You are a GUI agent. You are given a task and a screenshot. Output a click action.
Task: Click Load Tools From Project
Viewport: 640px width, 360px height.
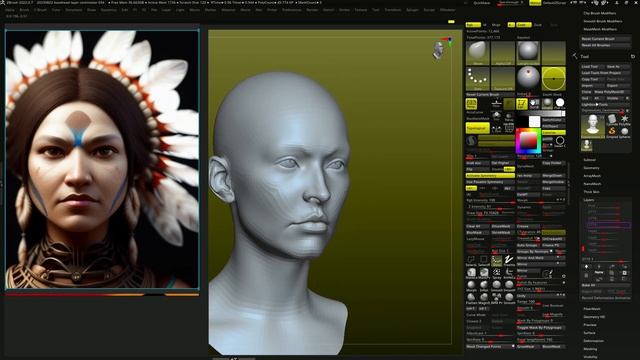tap(605, 73)
